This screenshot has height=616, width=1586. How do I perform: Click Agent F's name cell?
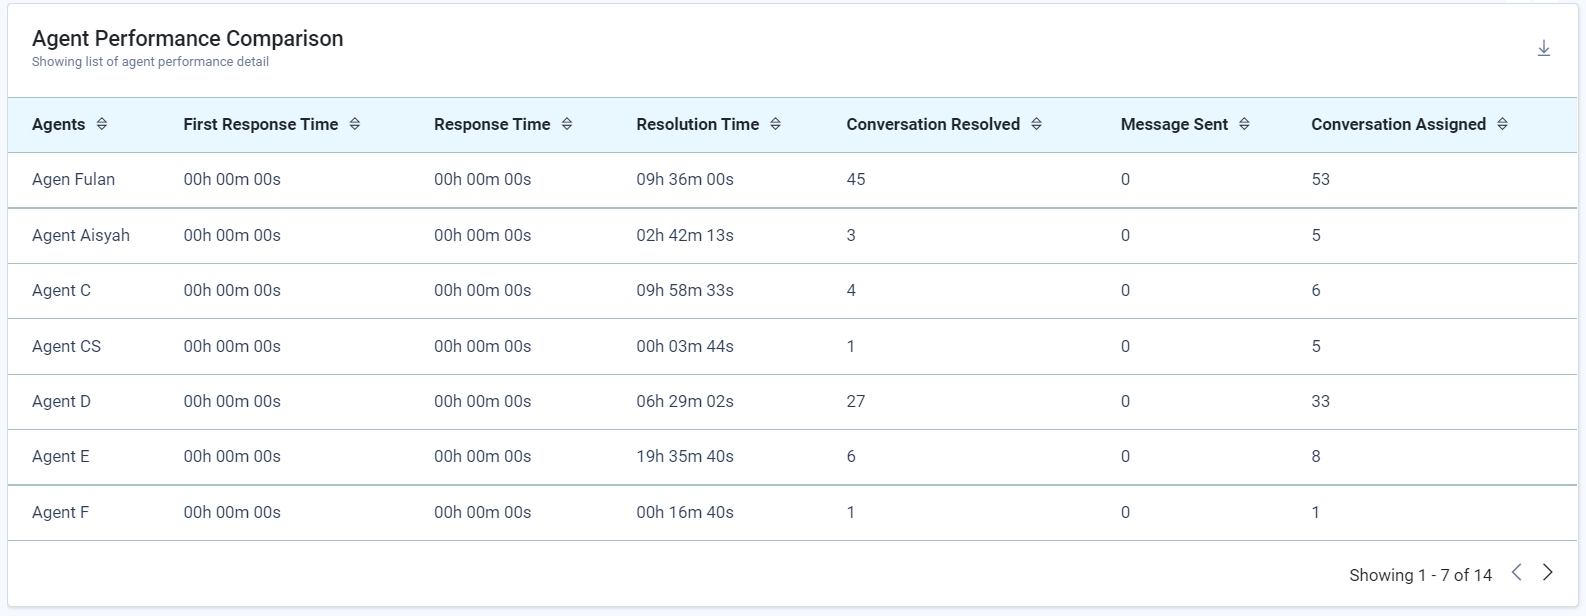pyautogui.click(x=60, y=512)
